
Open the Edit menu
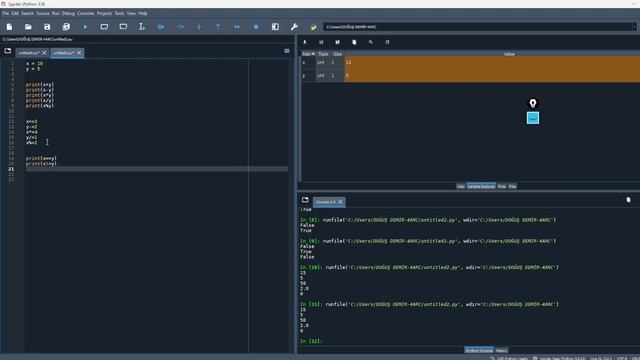pos(15,13)
